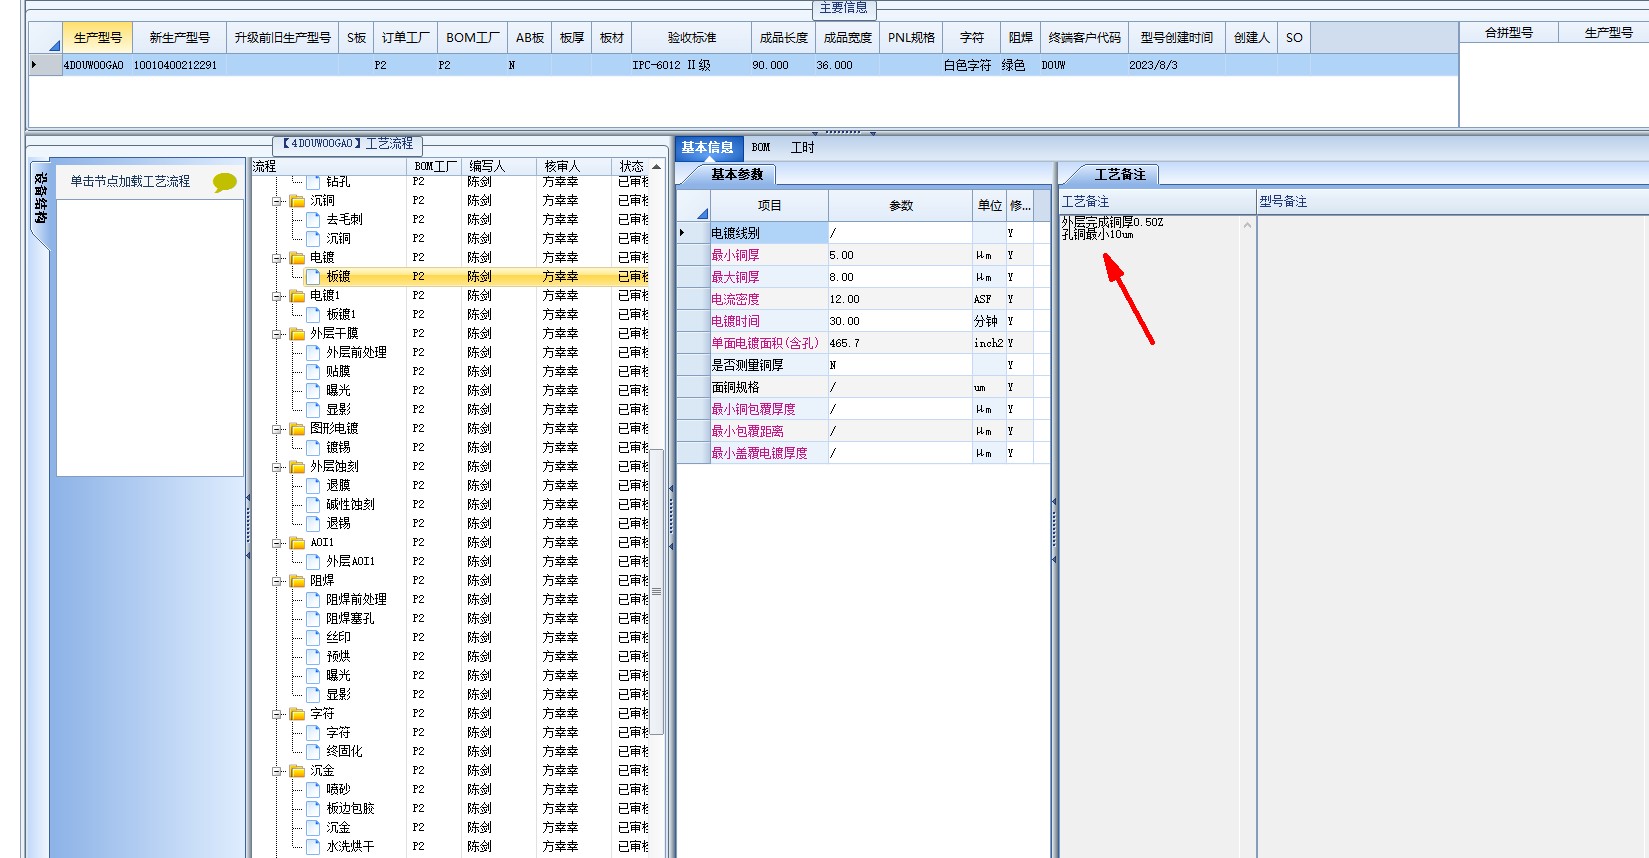The image size is (1649, 858).
Task: Collapse the 阻焊 tree node
Action: click(277, 581)
